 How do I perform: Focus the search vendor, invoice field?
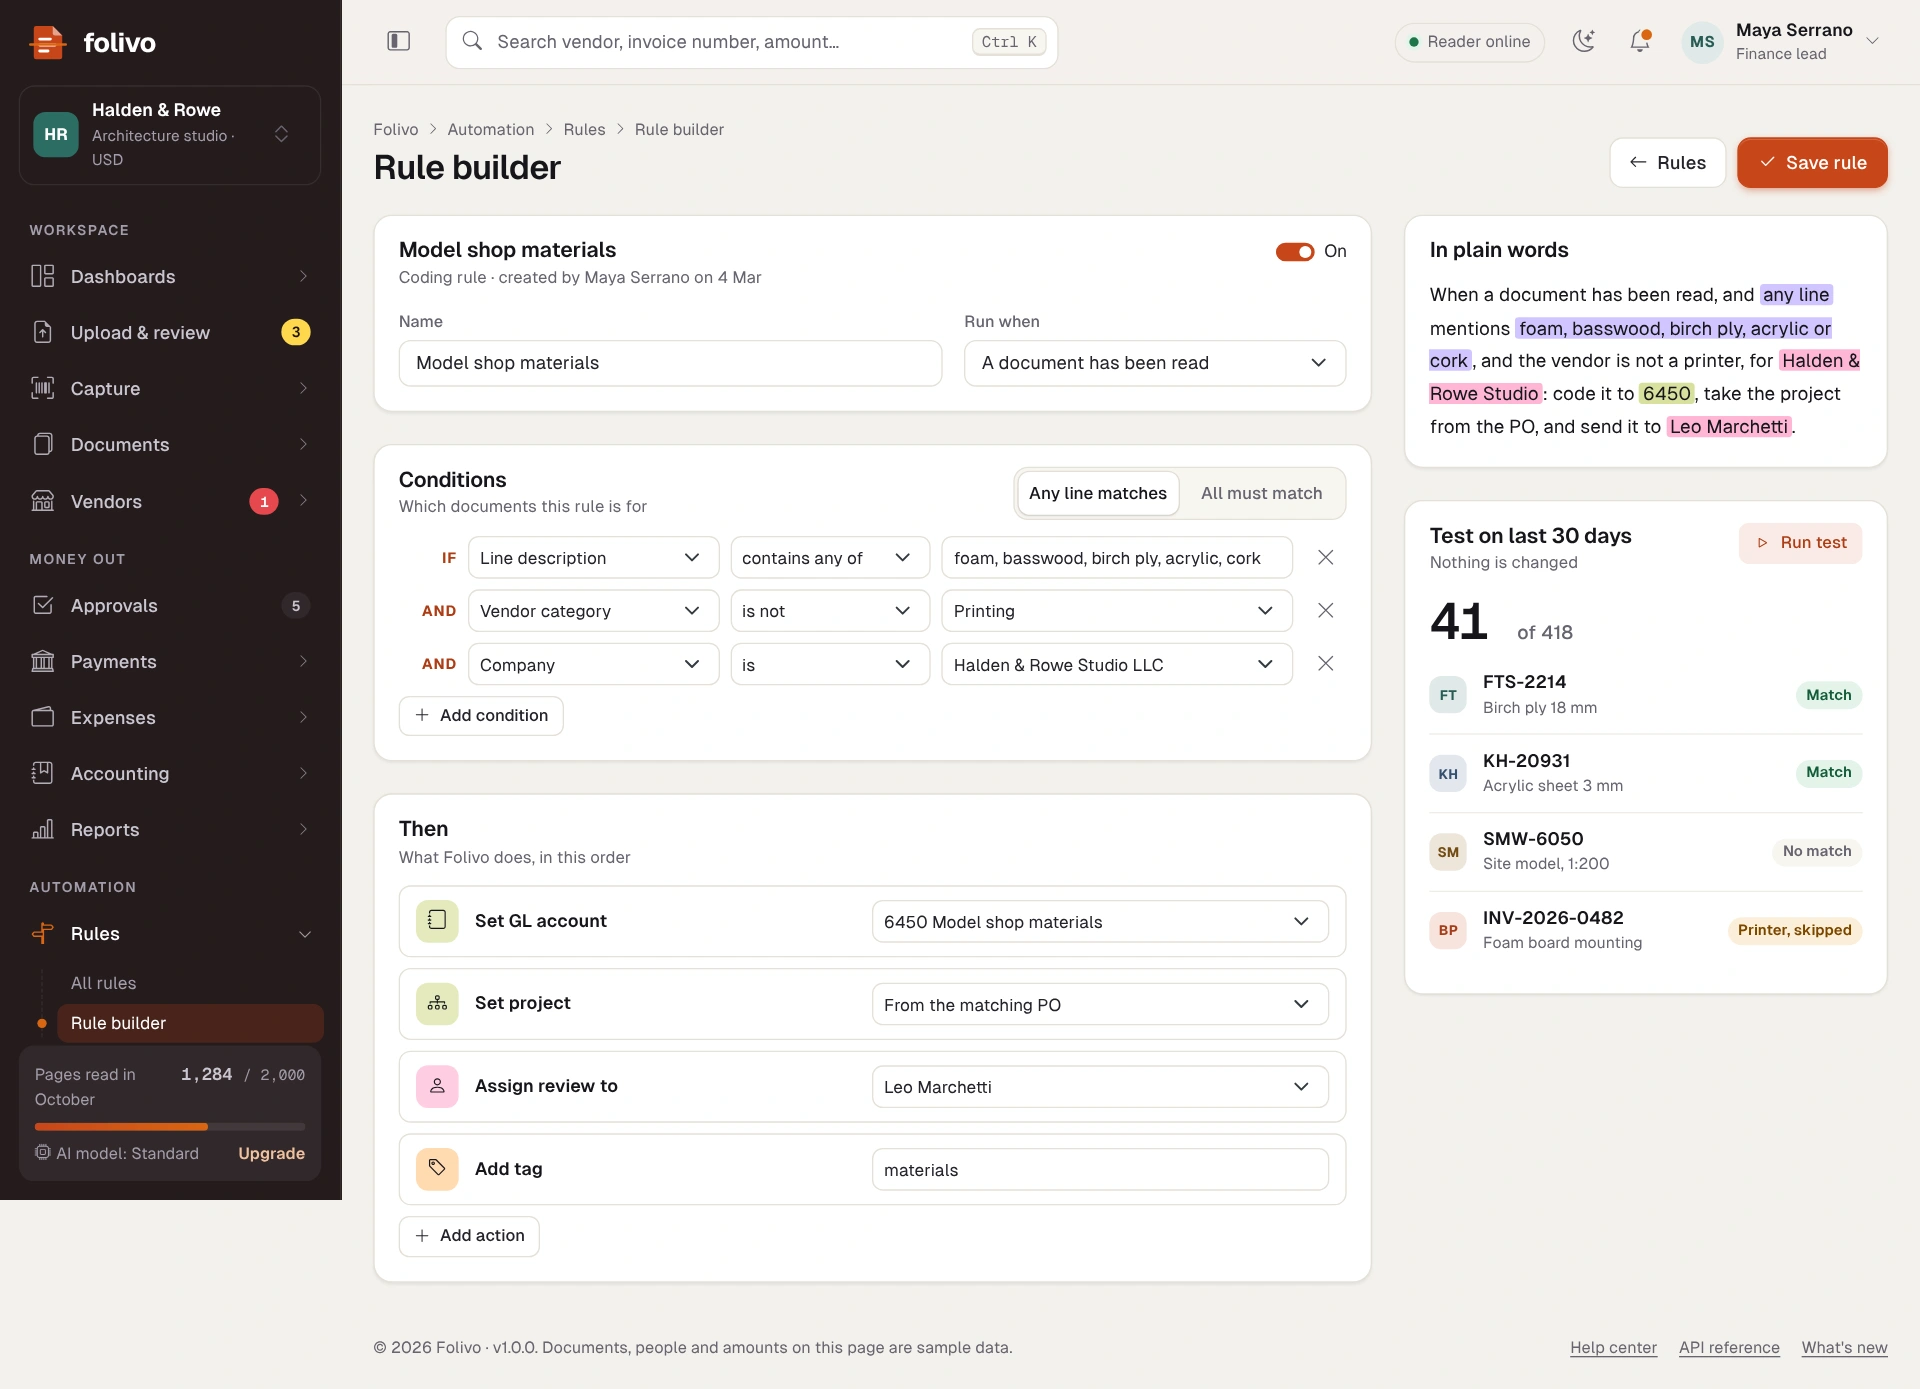coord(752,42)
